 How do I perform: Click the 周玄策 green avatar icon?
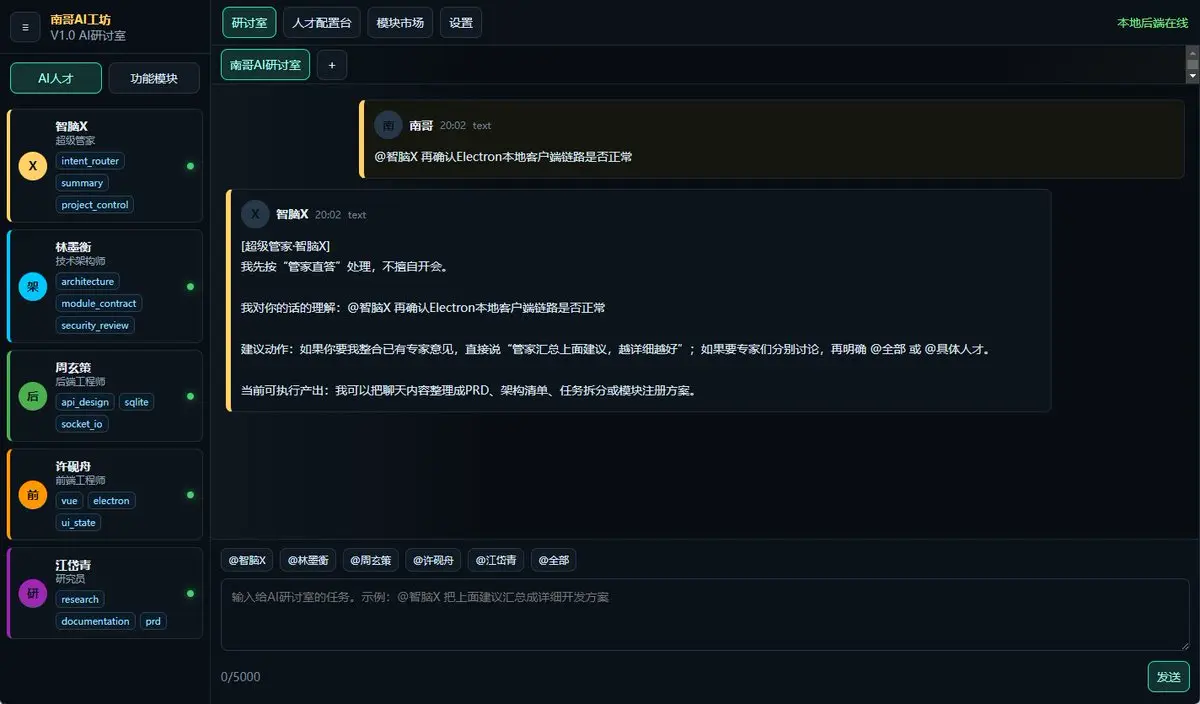(x=32, y=396)
